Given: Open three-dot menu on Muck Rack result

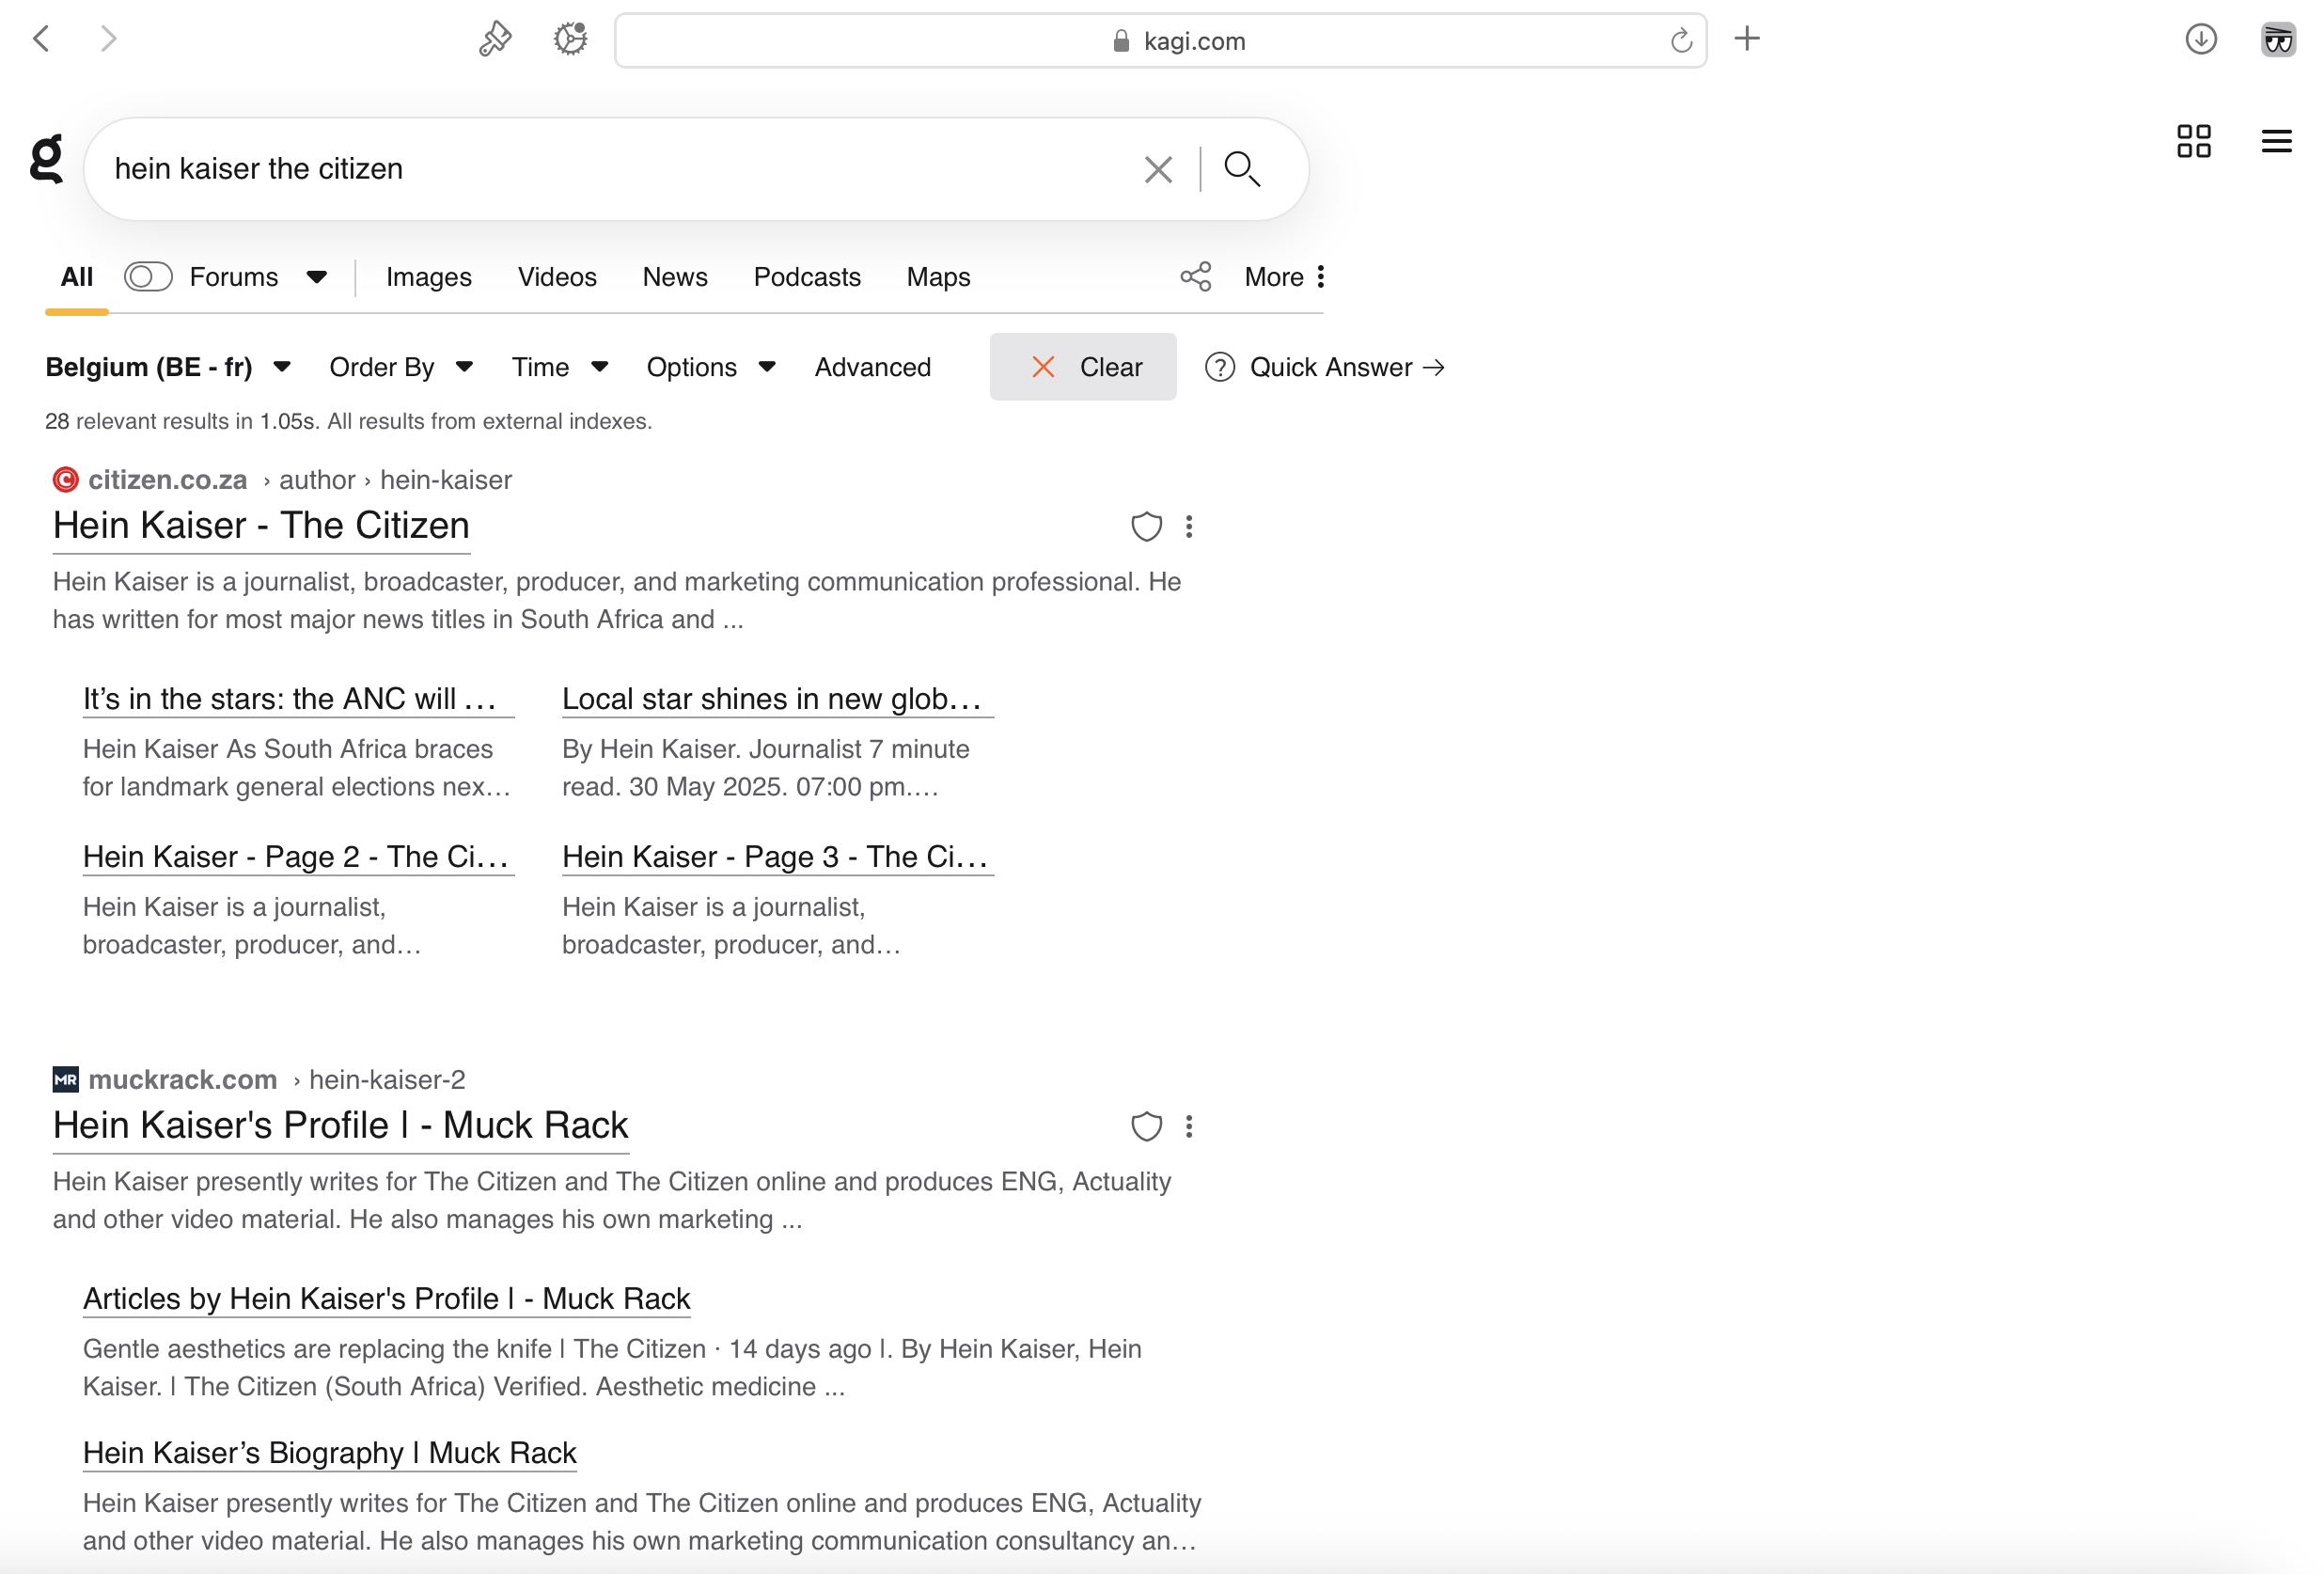Looking at the screenshot, I should [1189, 1127].
